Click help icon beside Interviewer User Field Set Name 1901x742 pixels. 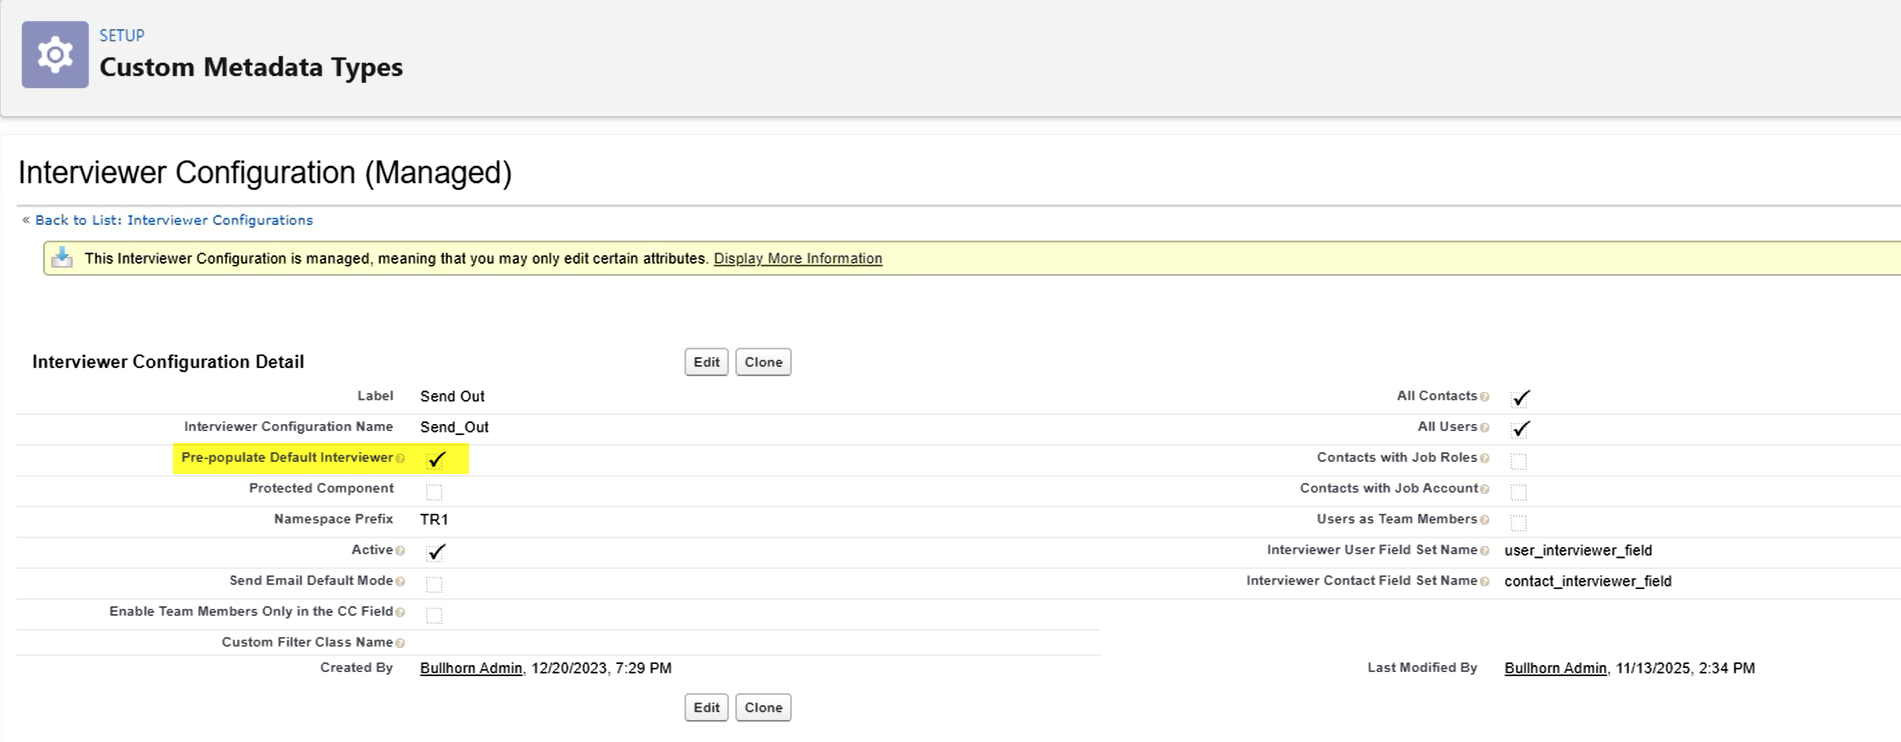[1485, 551]
